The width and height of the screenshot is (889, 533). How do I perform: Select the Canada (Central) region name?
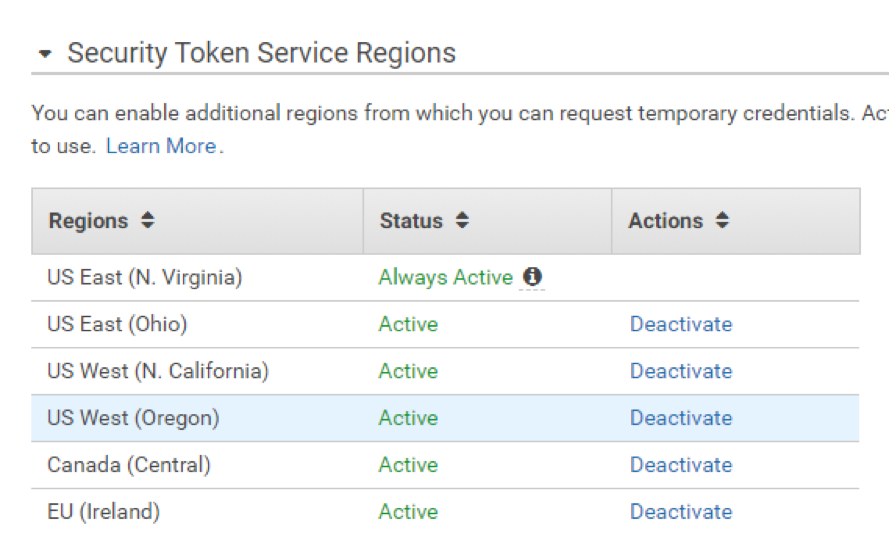(129, 466)
